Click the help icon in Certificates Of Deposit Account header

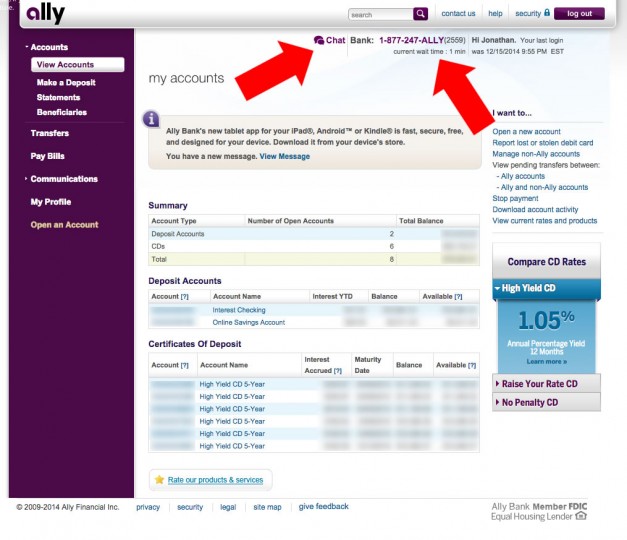[x=184, y=365]
